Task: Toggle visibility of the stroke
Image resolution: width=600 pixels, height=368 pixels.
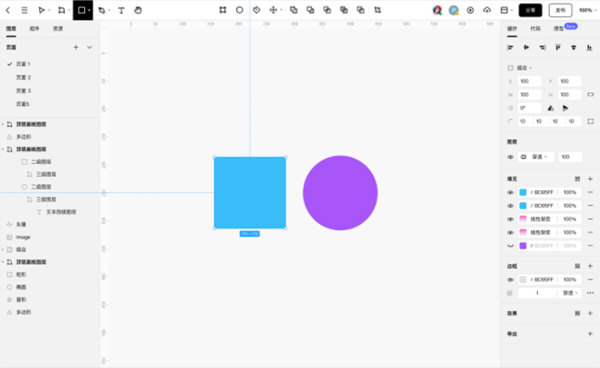Action: click(x=510, y=280)
